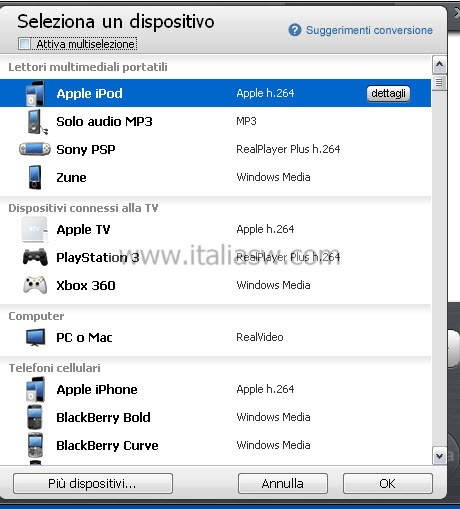The image size is (460, 509).
Task: Click the RealVideo format text
Action: [260, 337]
